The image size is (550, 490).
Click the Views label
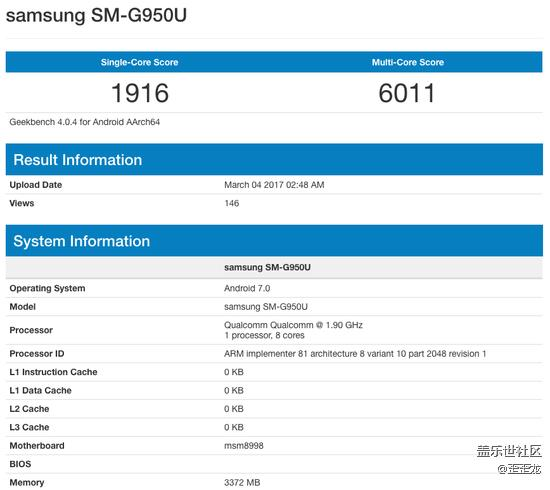coord(22,203)
